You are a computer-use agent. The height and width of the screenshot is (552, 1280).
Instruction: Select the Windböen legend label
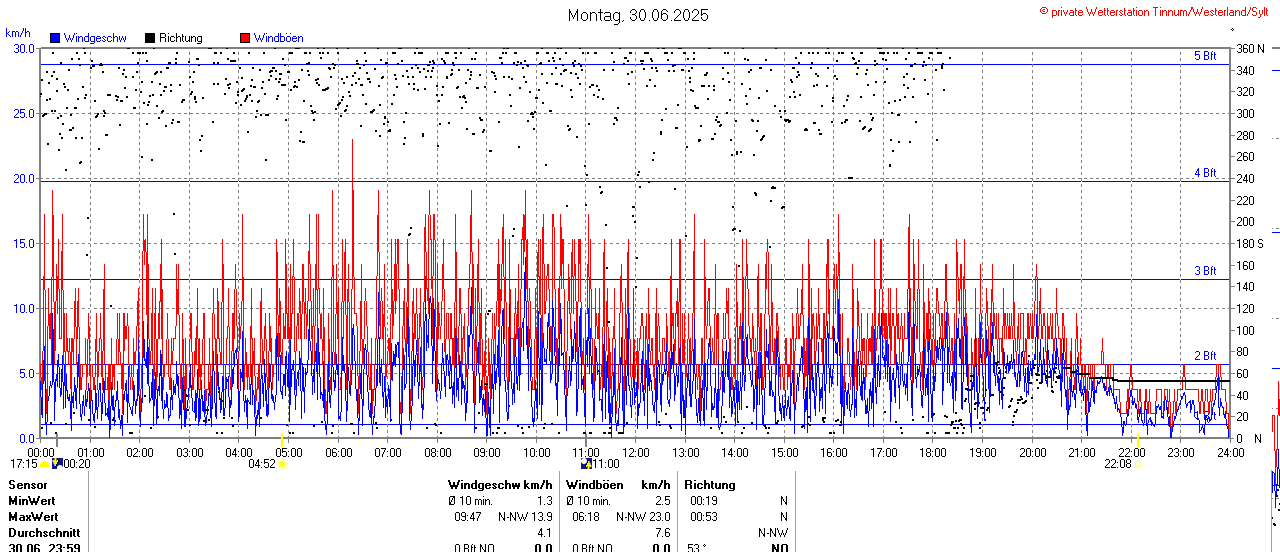coord(279,38)
